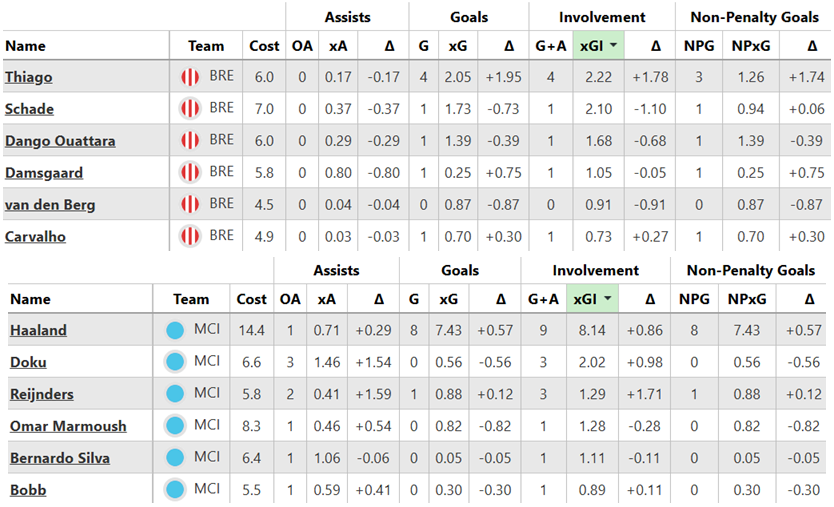Open the Bernardo Silva player page
The height and width of the screenshot is (507, 834).
(59, 458)
